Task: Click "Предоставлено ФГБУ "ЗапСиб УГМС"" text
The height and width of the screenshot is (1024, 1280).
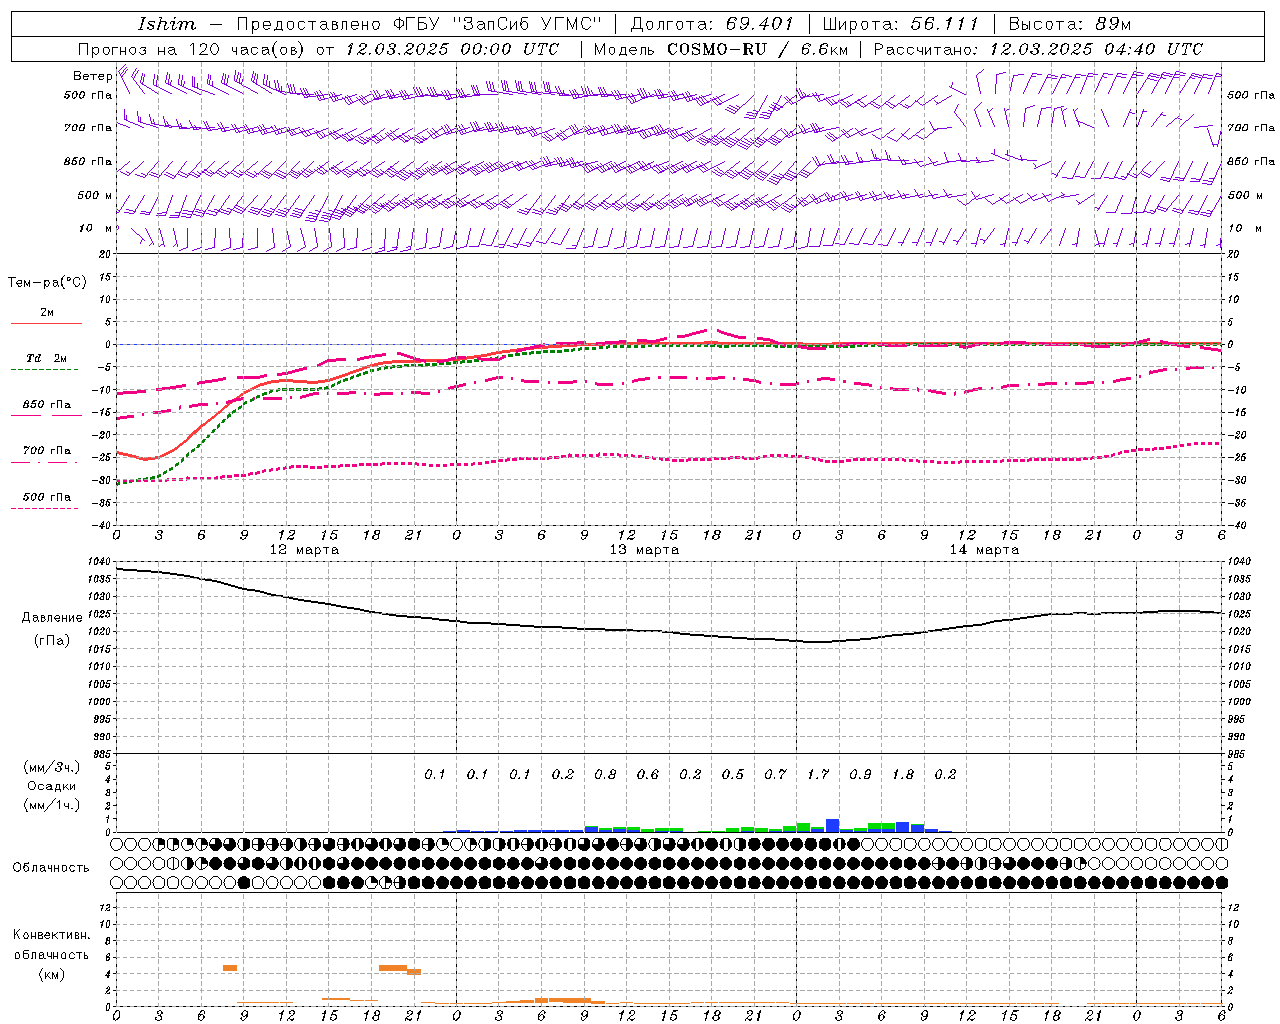Action: 419,23
